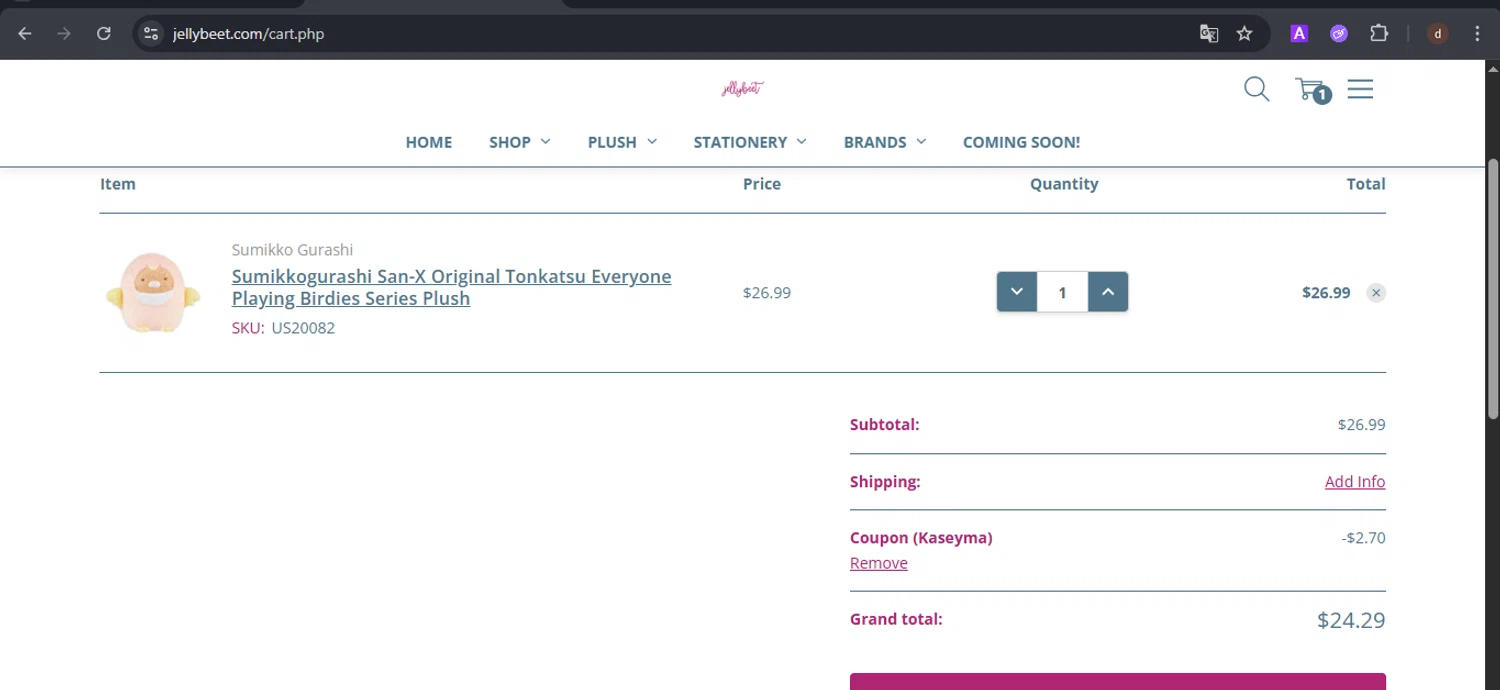The height and width of the screenshot is (690, 1500).
Task: Open site search with the magnifier icon
Action: (1257, 89)
